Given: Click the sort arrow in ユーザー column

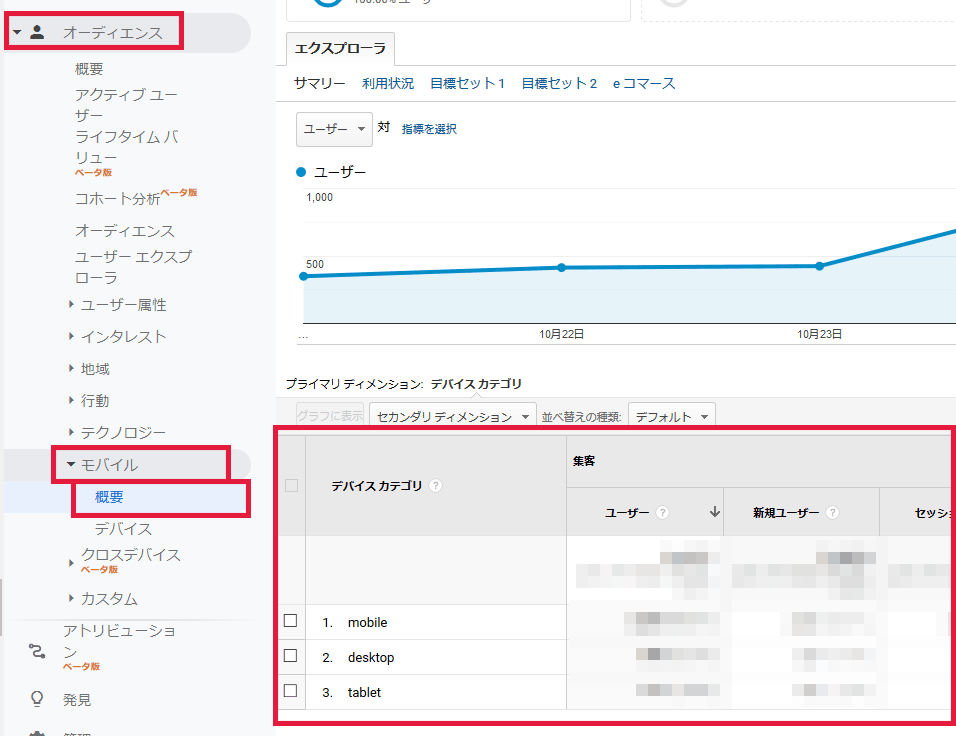Looking at the screenshot, I should pos(715,512).
